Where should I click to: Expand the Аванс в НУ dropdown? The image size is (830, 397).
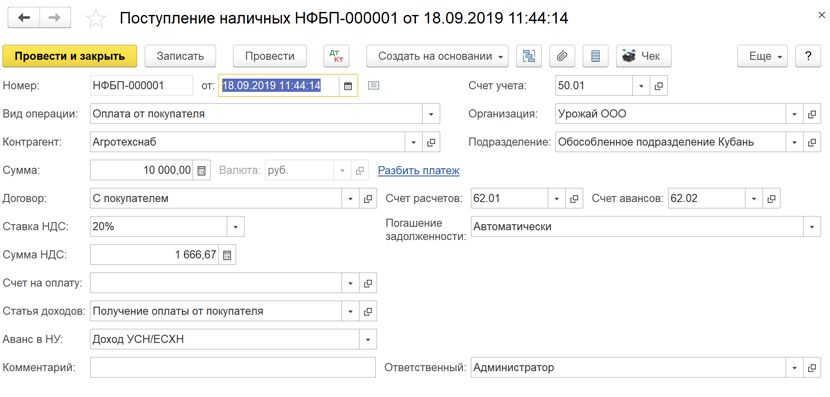click(x=368, y=339)
